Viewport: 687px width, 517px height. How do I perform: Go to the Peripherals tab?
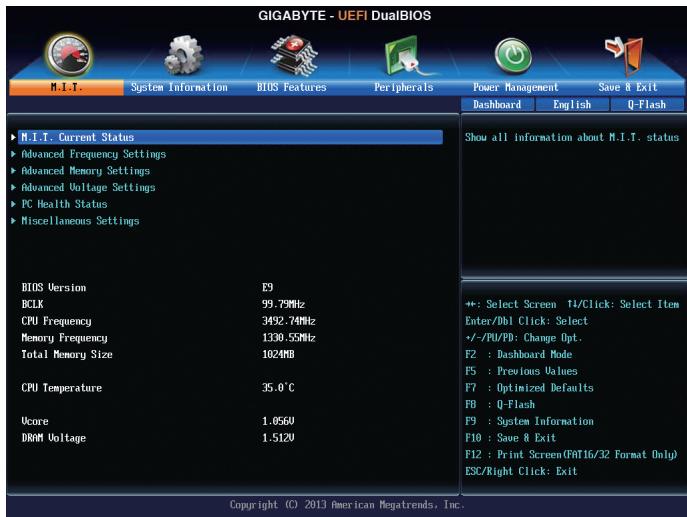pyautogui.click(x=404, y=87)
